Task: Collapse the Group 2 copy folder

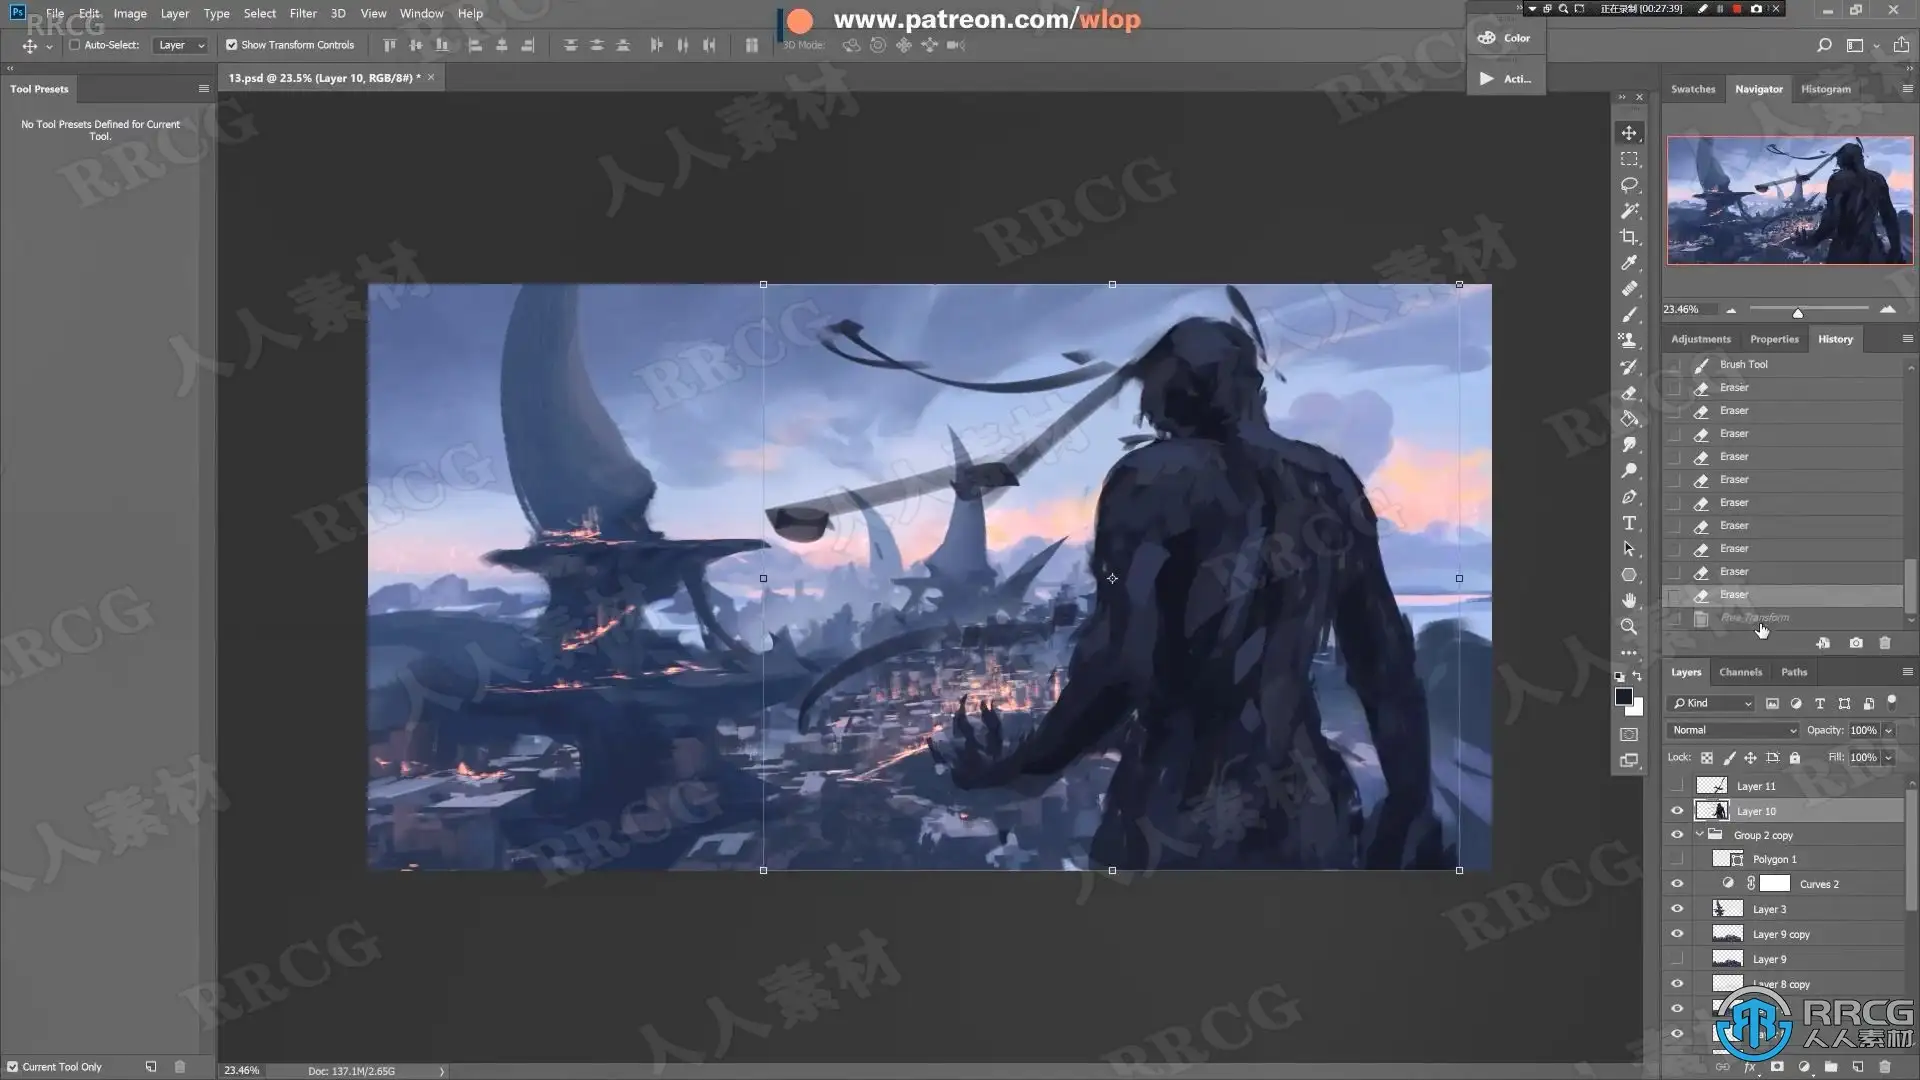Action: pos(1699,835)
